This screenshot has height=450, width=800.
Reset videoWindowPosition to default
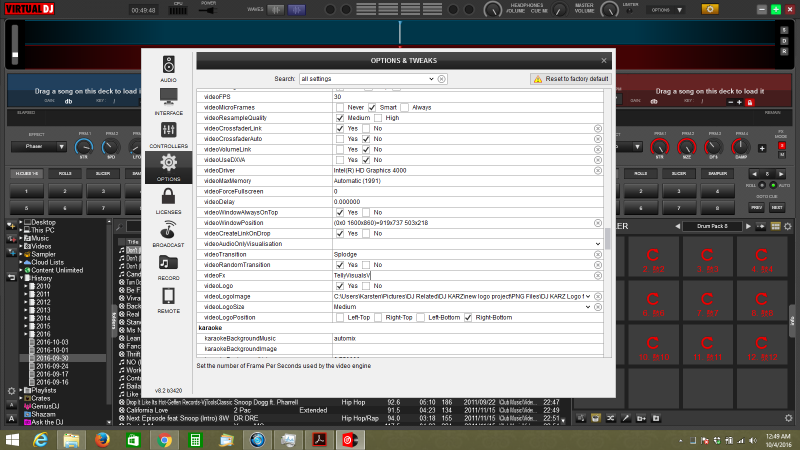click(598, 223)
